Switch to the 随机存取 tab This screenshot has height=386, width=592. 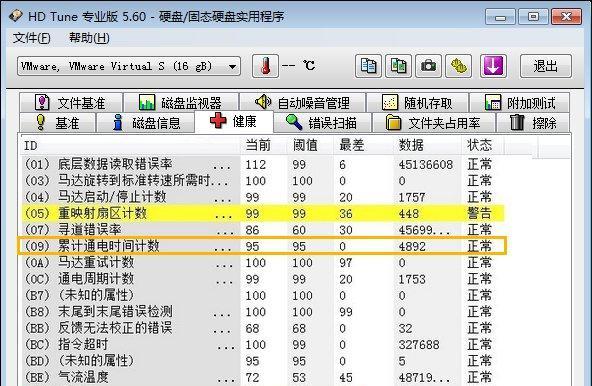point(418,102)
